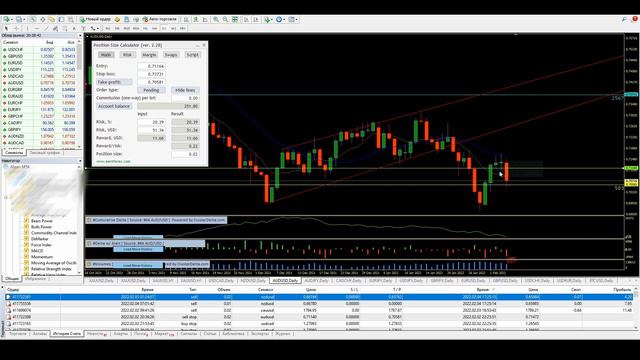Viewport: 640px width, 360px height.
Task: Click the Hide lines button
Action: pos(185,90)
